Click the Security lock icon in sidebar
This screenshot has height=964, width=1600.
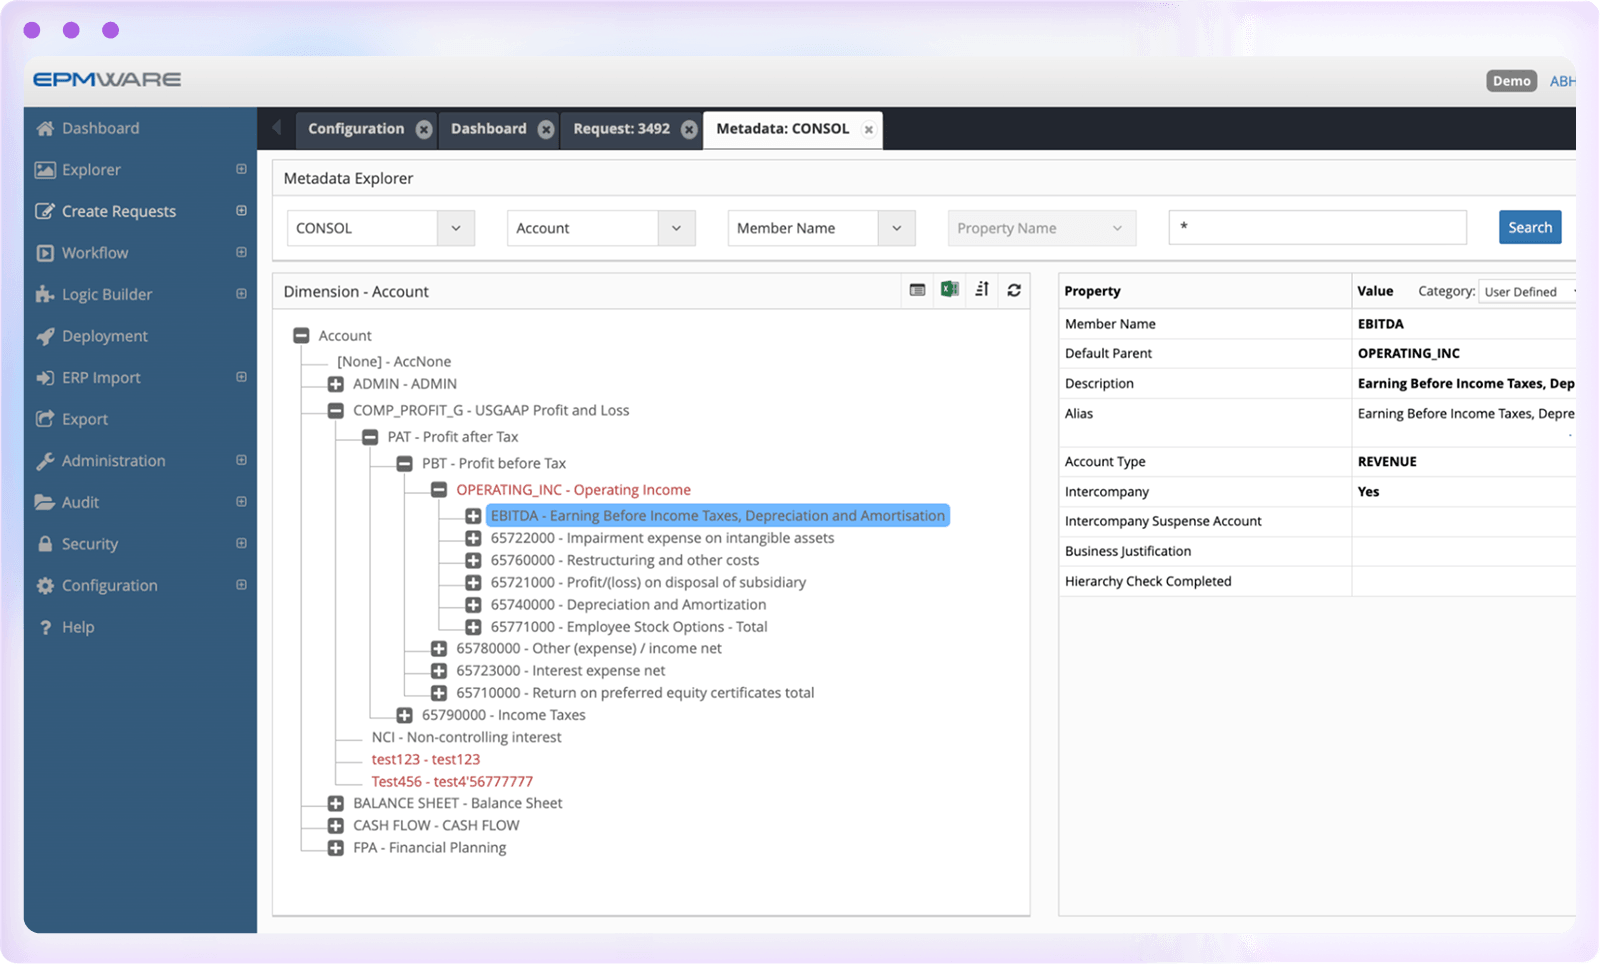coord(45,544)
